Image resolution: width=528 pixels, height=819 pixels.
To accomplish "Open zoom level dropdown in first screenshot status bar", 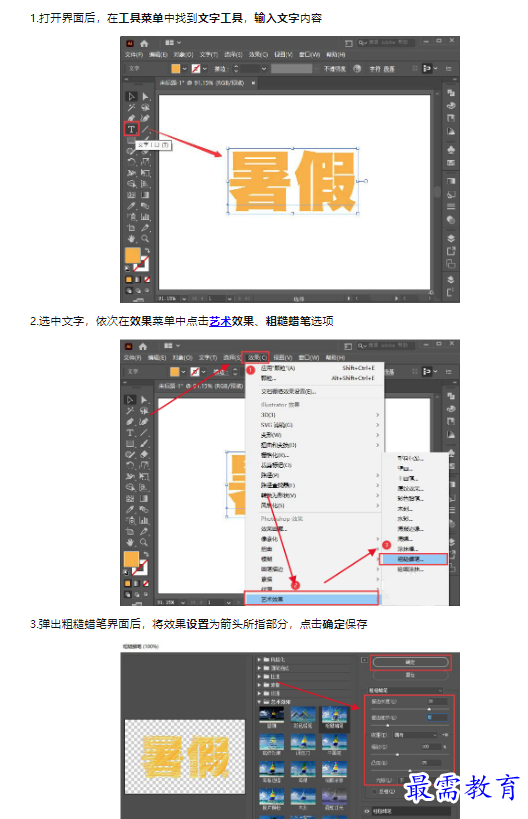I will tap(184, 298).
